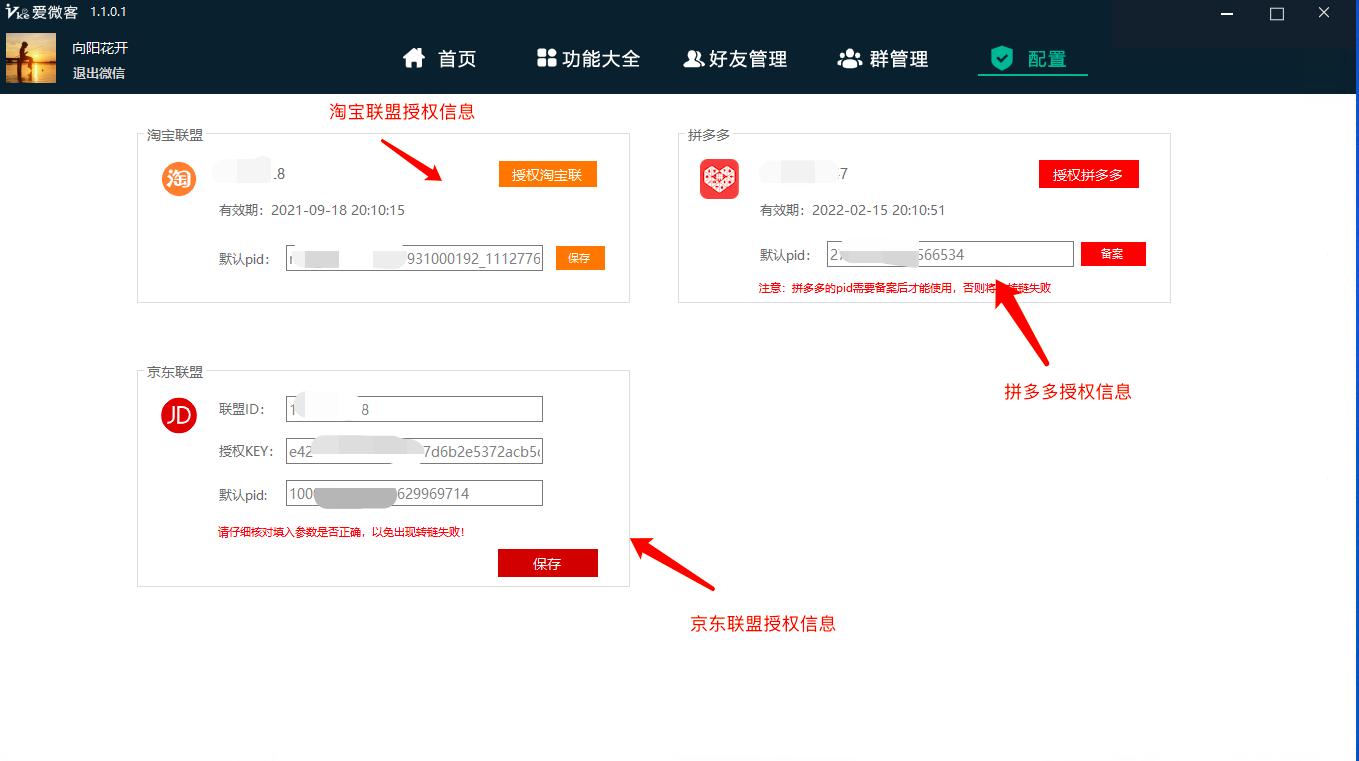Maximize the 爱微客 window
This screenshot has width=1359, height=761.
click(1276, 14)
